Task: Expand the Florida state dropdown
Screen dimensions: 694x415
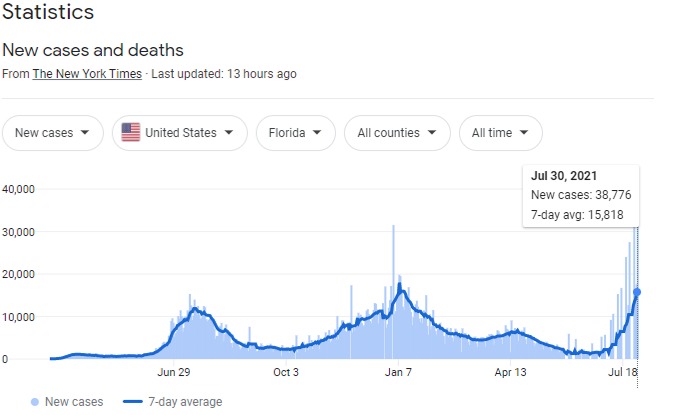Action: pos(295,133)
